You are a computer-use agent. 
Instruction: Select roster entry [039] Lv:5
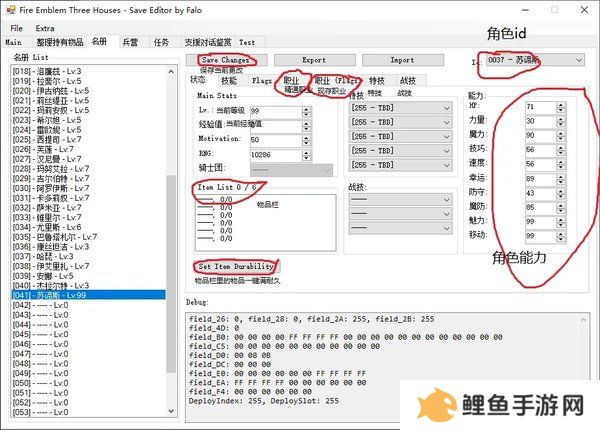point(88,276)
